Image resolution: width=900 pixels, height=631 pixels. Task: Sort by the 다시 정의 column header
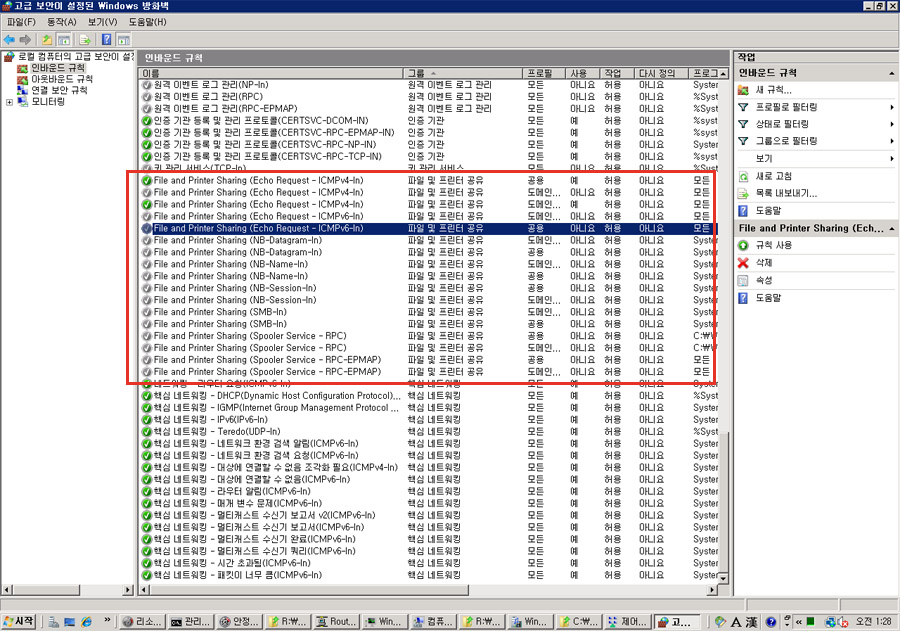[x=662, y=73]
